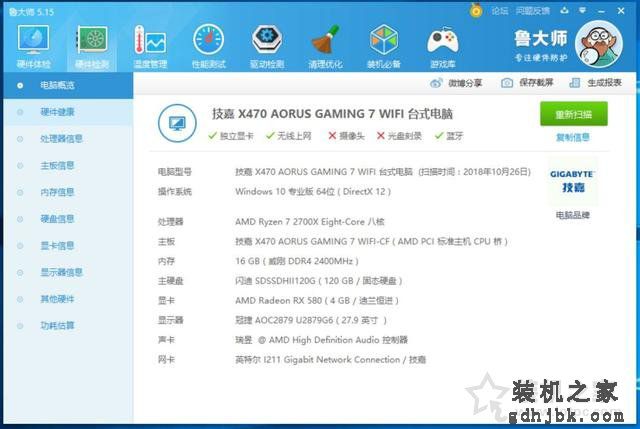Click the 鲁大师 avatar mascot

pyautogui.click(x=599, y=44)
